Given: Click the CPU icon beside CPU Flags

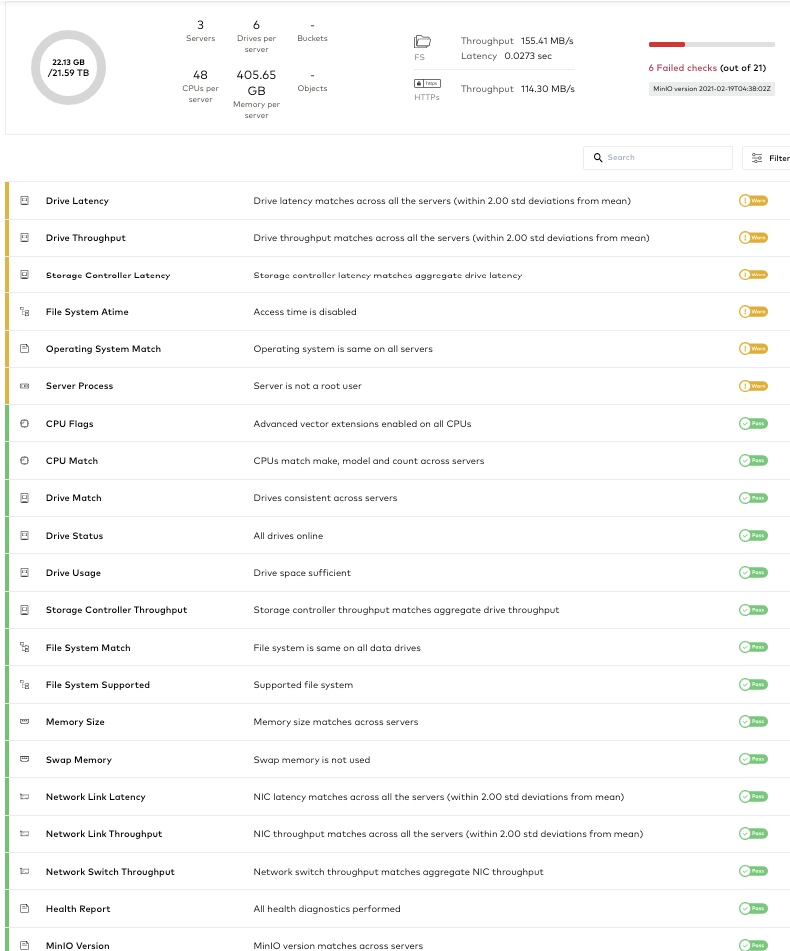Looking at the screenshot, I should (x=25, y=424).
